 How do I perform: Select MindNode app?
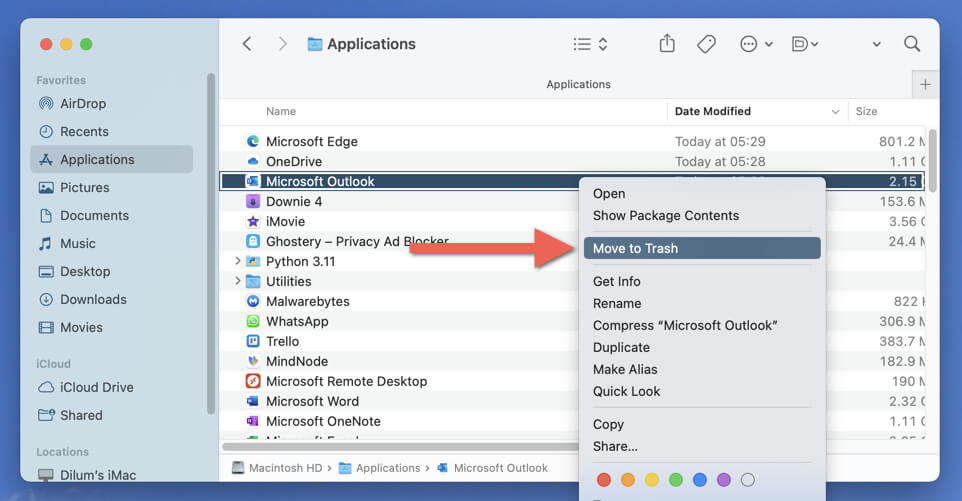[x=399, y=362]
